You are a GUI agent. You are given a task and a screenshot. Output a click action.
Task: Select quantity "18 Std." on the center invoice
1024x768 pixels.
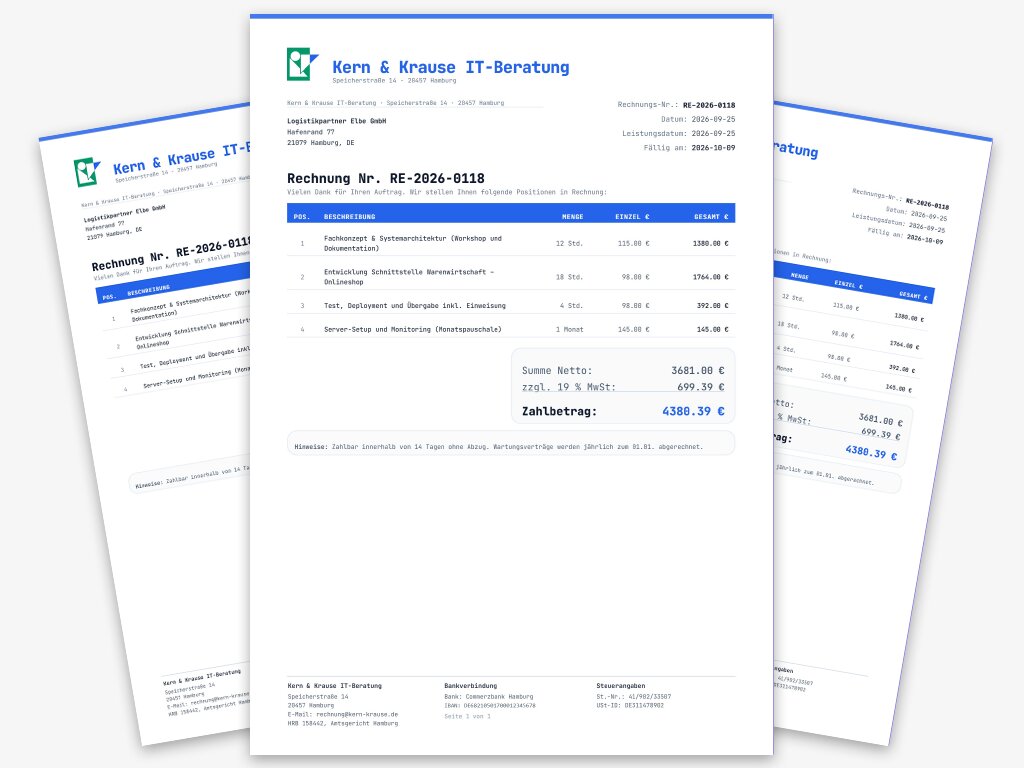(x=569, y=277)
